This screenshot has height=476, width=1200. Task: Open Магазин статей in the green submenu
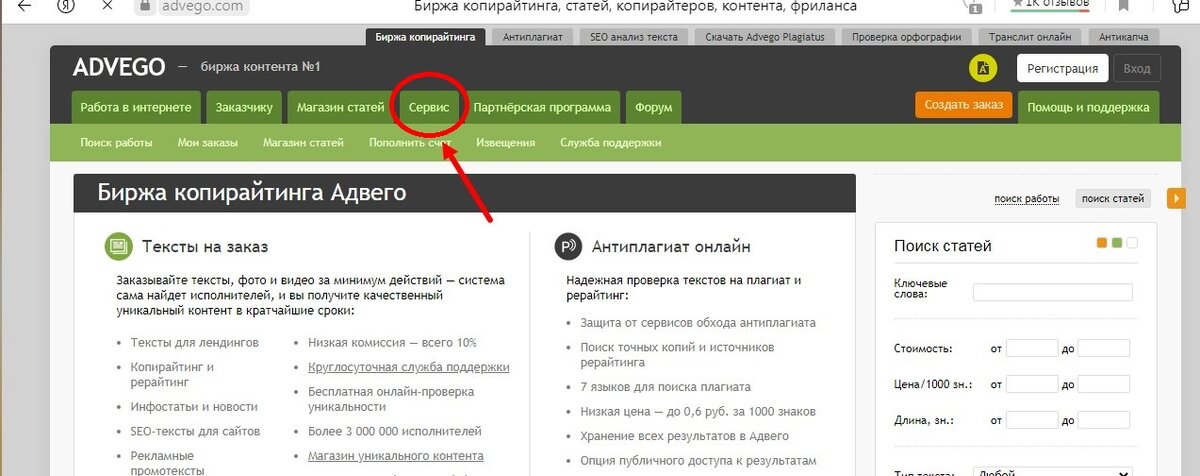(303, 143)
